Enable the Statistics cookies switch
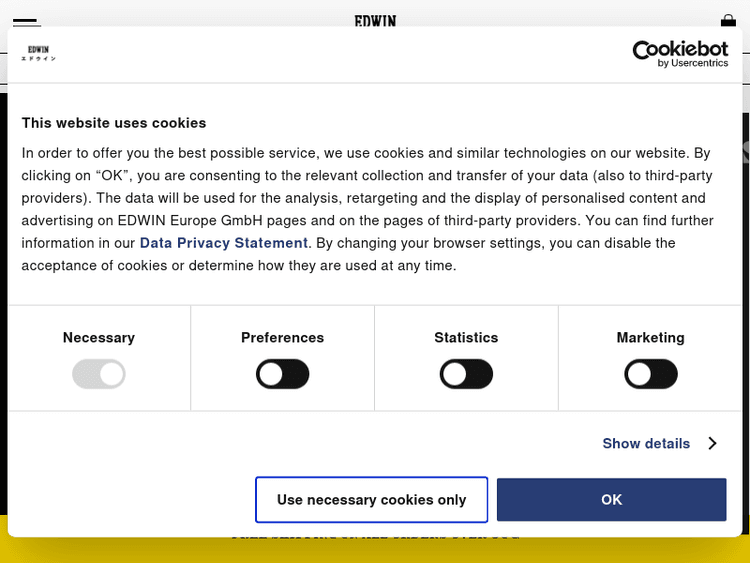The width and height of the screenshot is (750, 563). point(466,375)
